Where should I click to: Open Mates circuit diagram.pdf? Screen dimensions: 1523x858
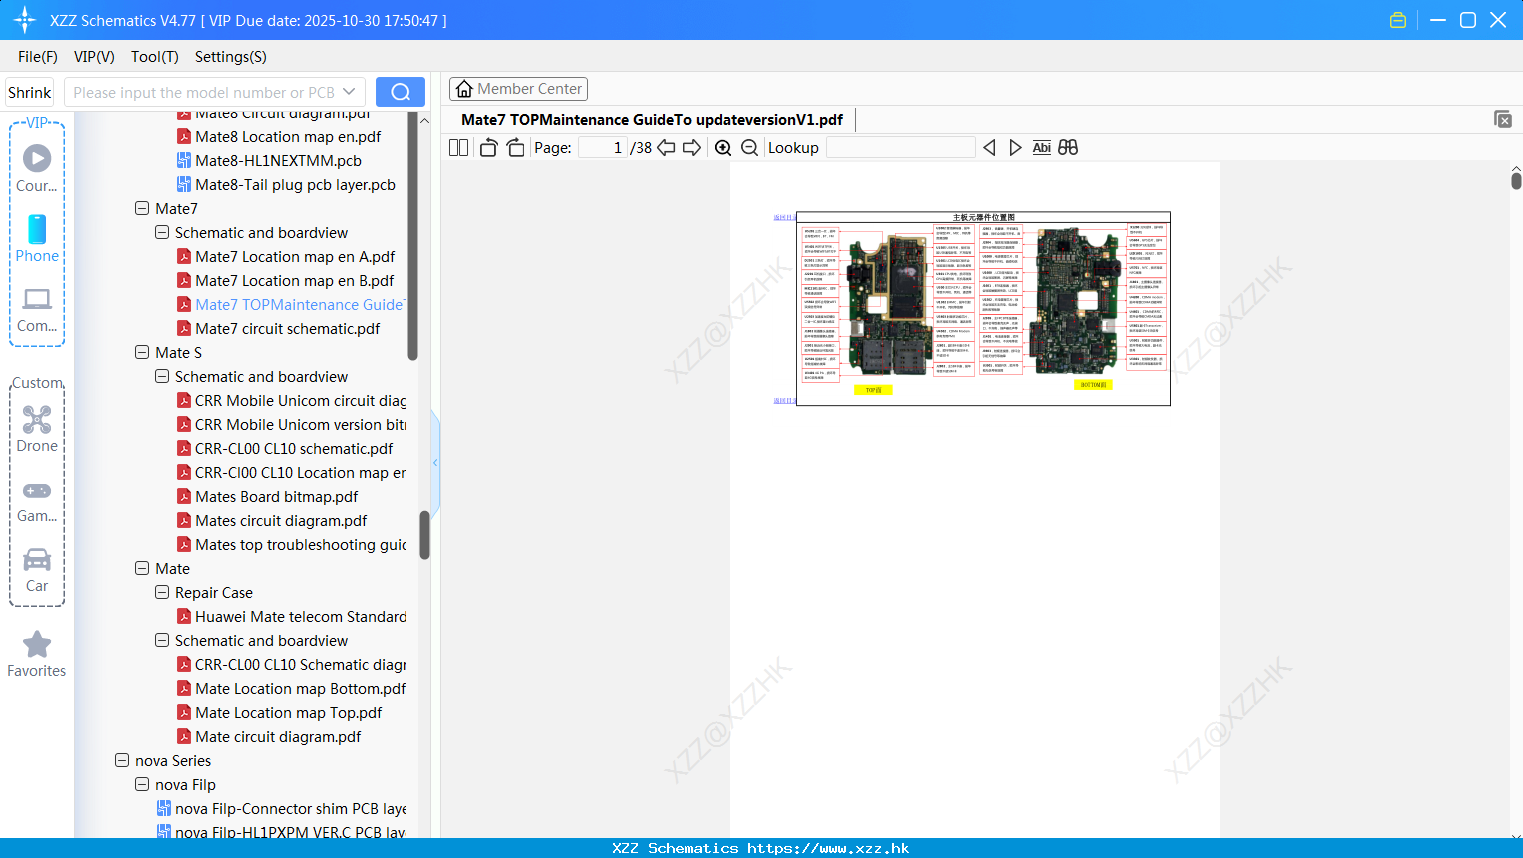tap(281, 520)
